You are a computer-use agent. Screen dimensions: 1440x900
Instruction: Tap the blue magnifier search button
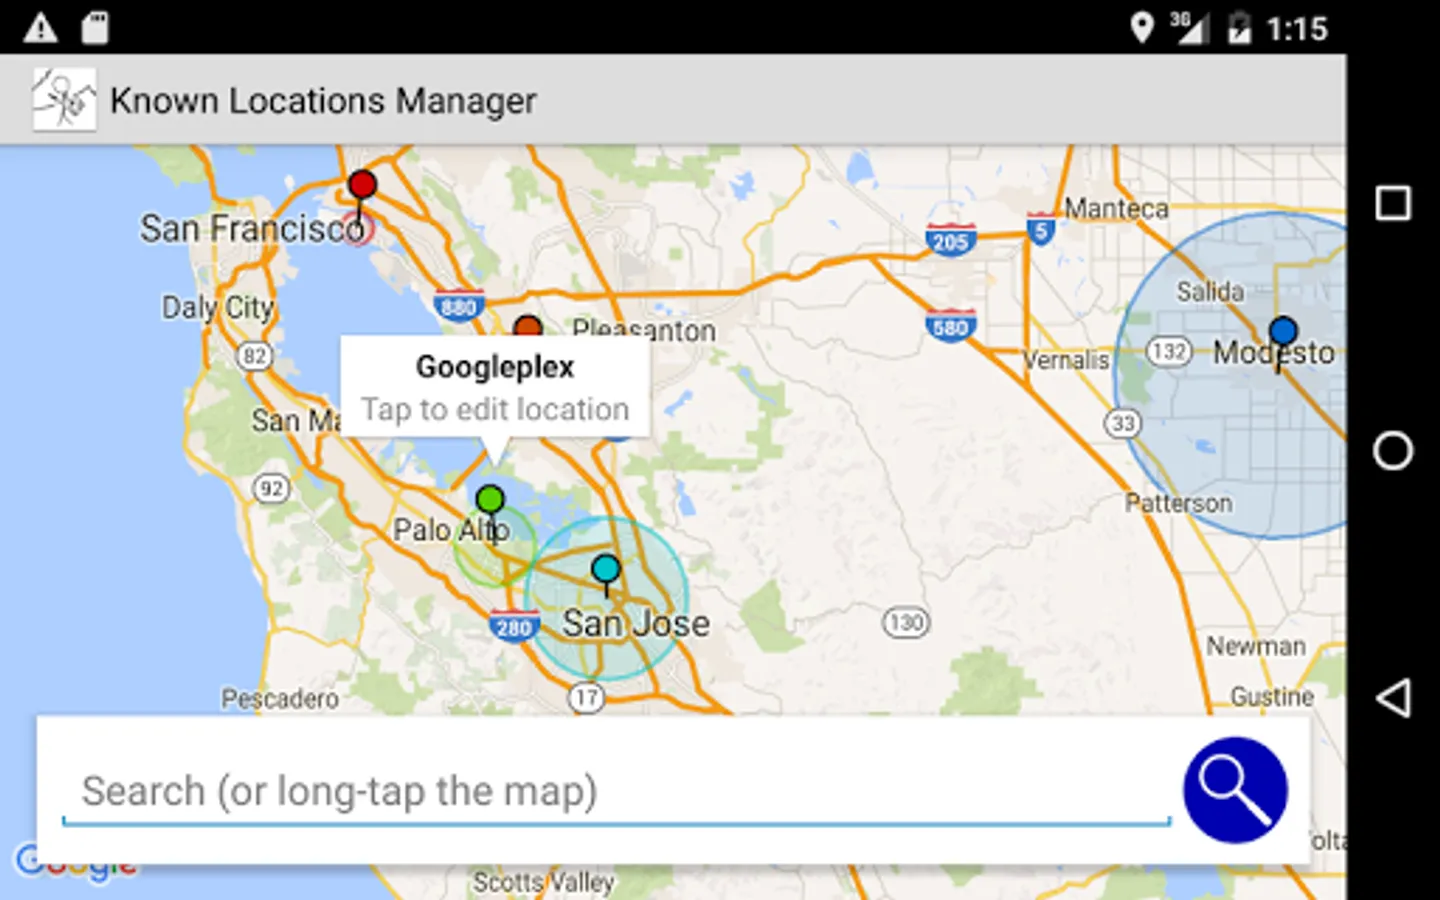pos(1235,790)
